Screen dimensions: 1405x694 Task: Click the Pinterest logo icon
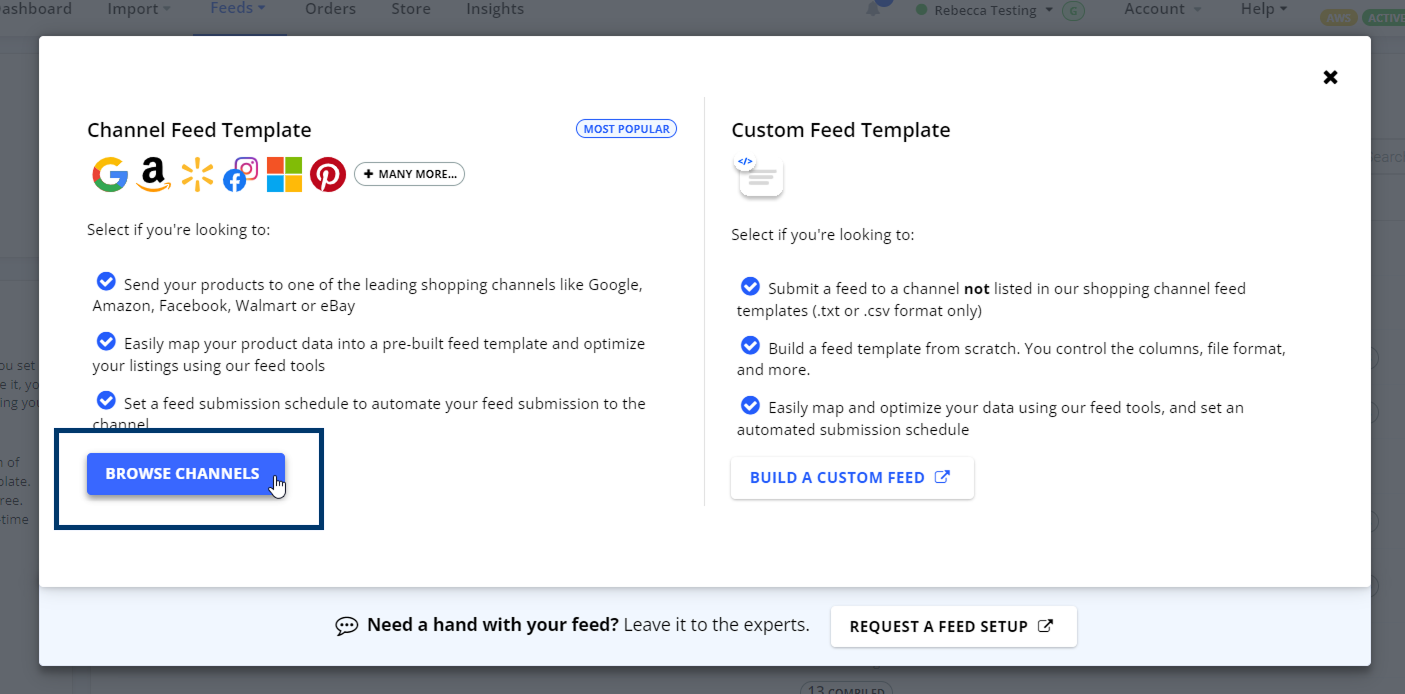pos(328,174)
